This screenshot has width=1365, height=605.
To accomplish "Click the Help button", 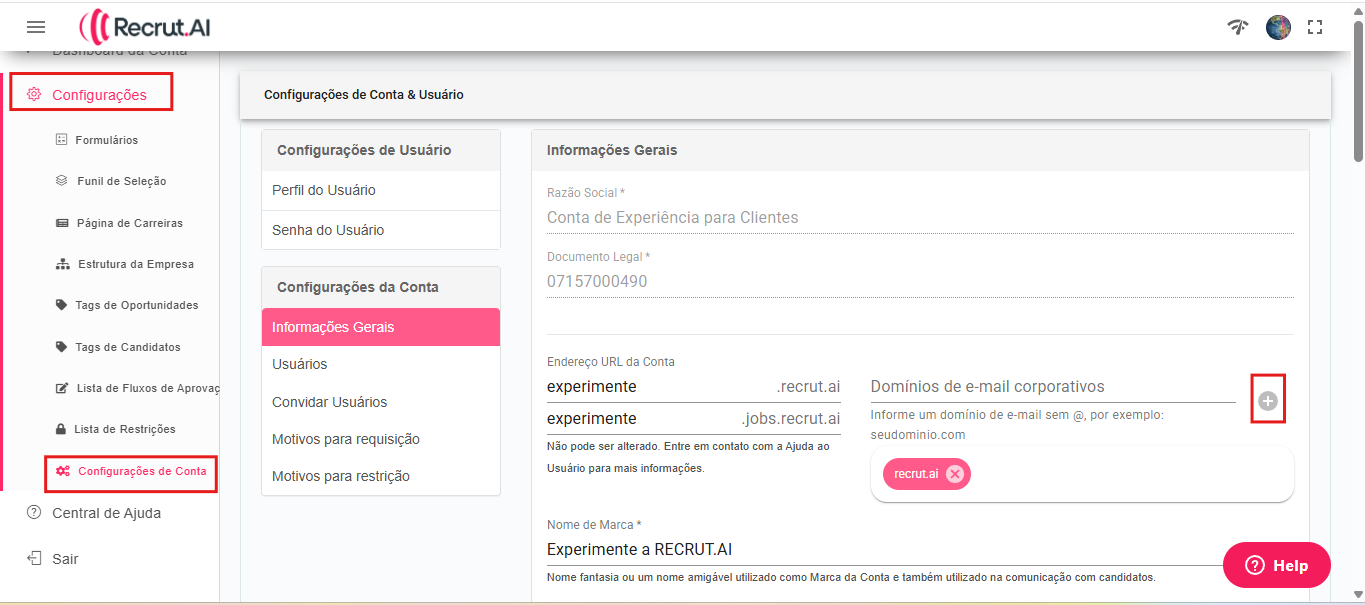I will click(x=1276, y=565).
